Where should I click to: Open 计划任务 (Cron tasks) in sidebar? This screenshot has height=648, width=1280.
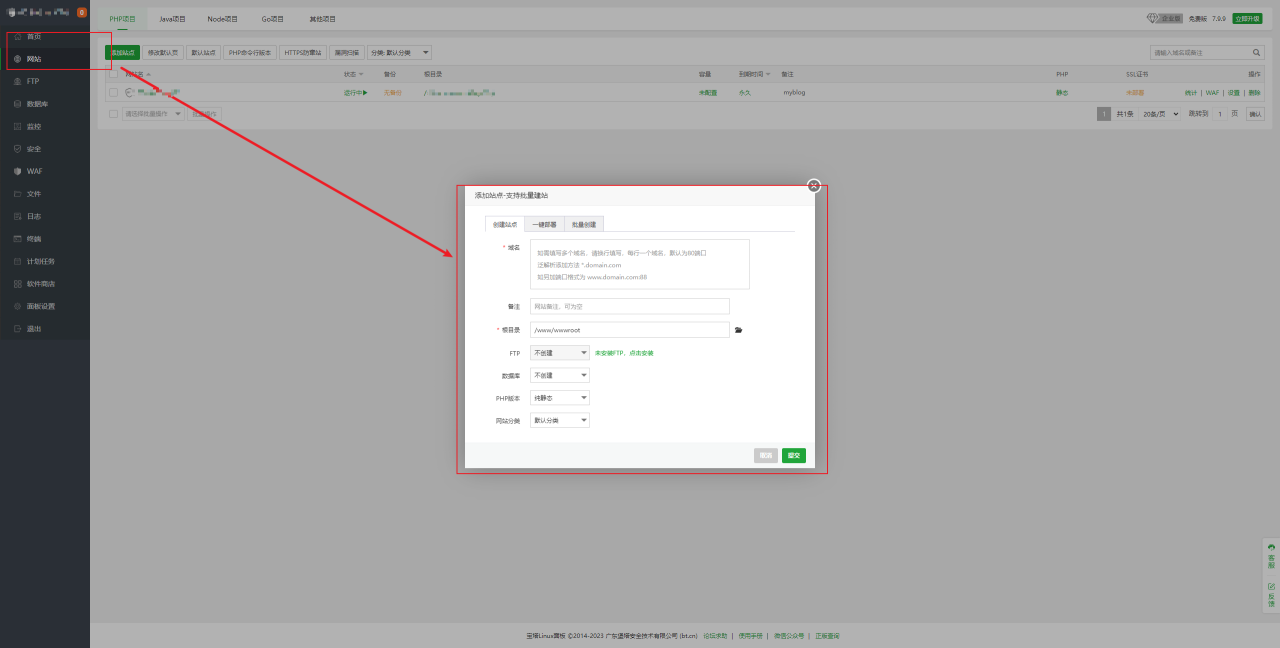click(x=40, y=261)
